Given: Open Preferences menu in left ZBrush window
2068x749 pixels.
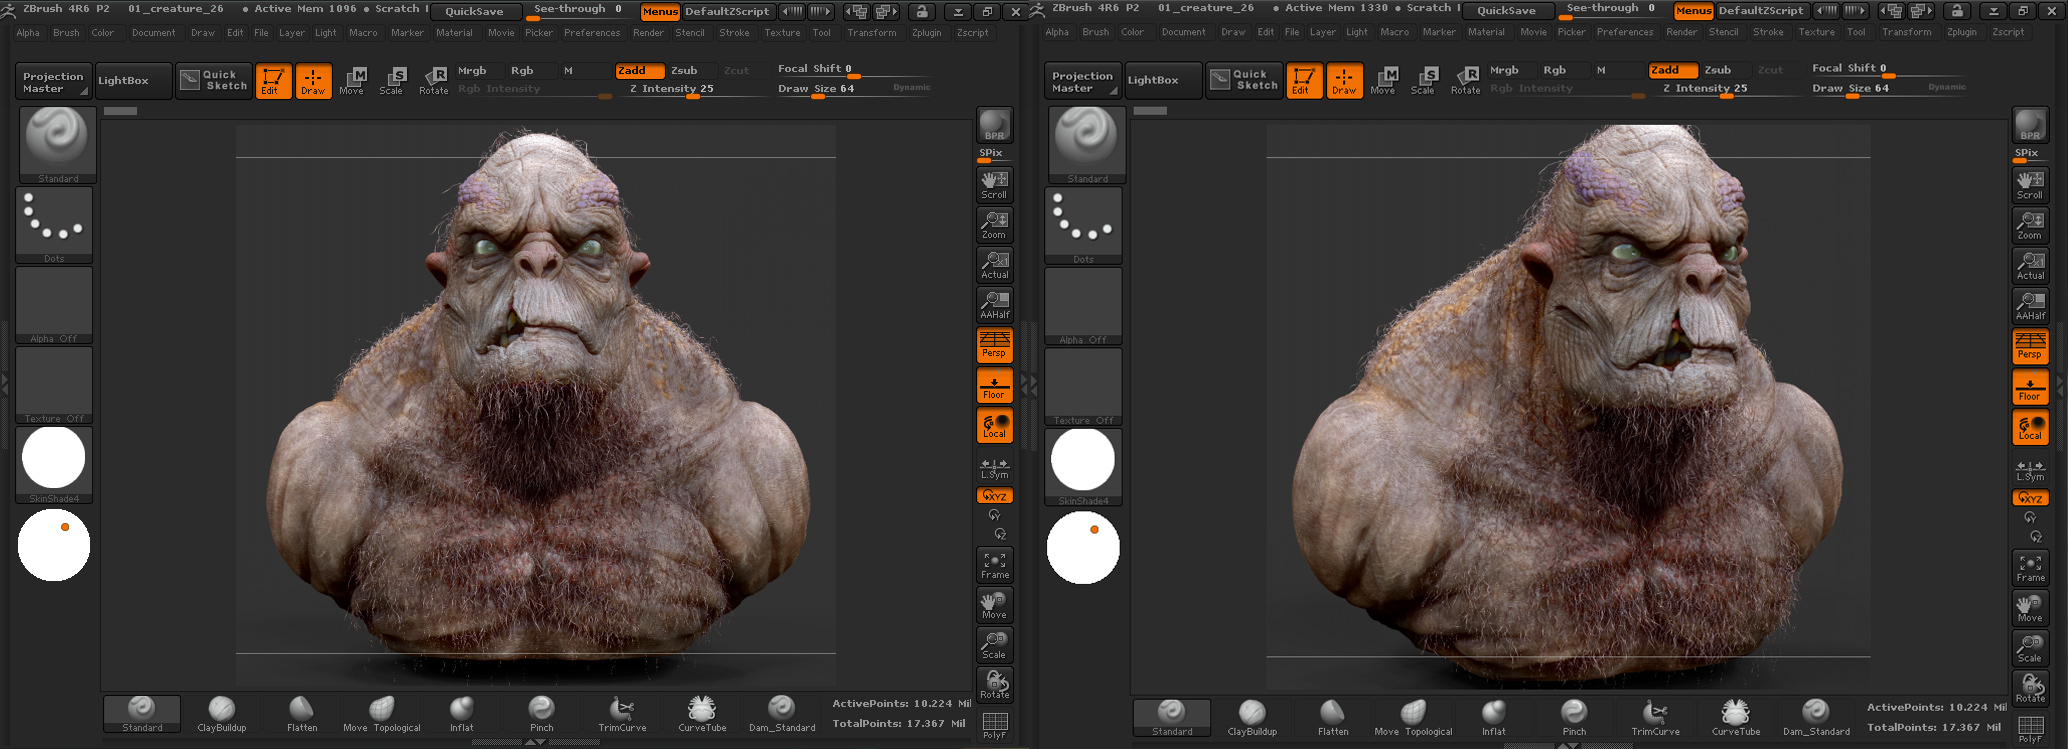Looking at the screenshot, I should (x=592, y=33).
